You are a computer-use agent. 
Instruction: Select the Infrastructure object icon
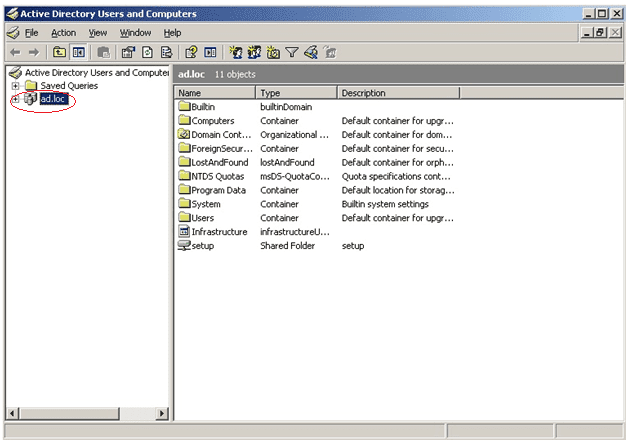pos(184,231)
